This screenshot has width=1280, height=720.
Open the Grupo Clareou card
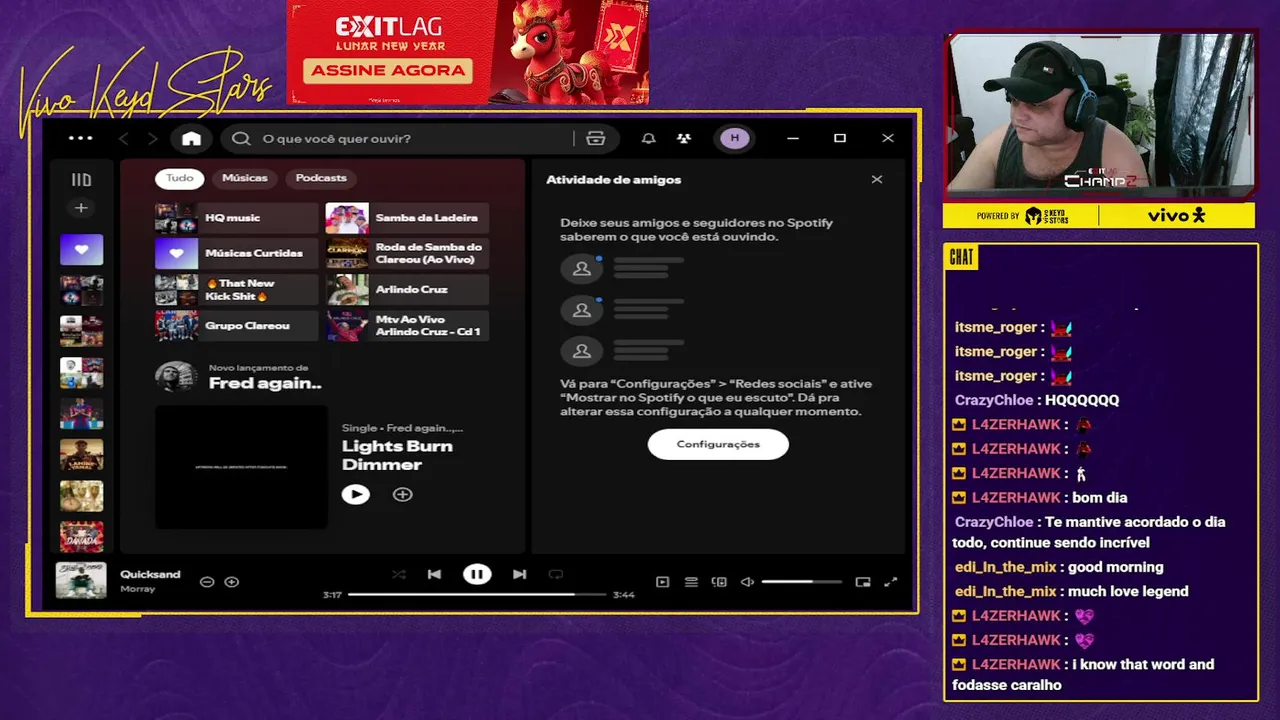point(236,326)
